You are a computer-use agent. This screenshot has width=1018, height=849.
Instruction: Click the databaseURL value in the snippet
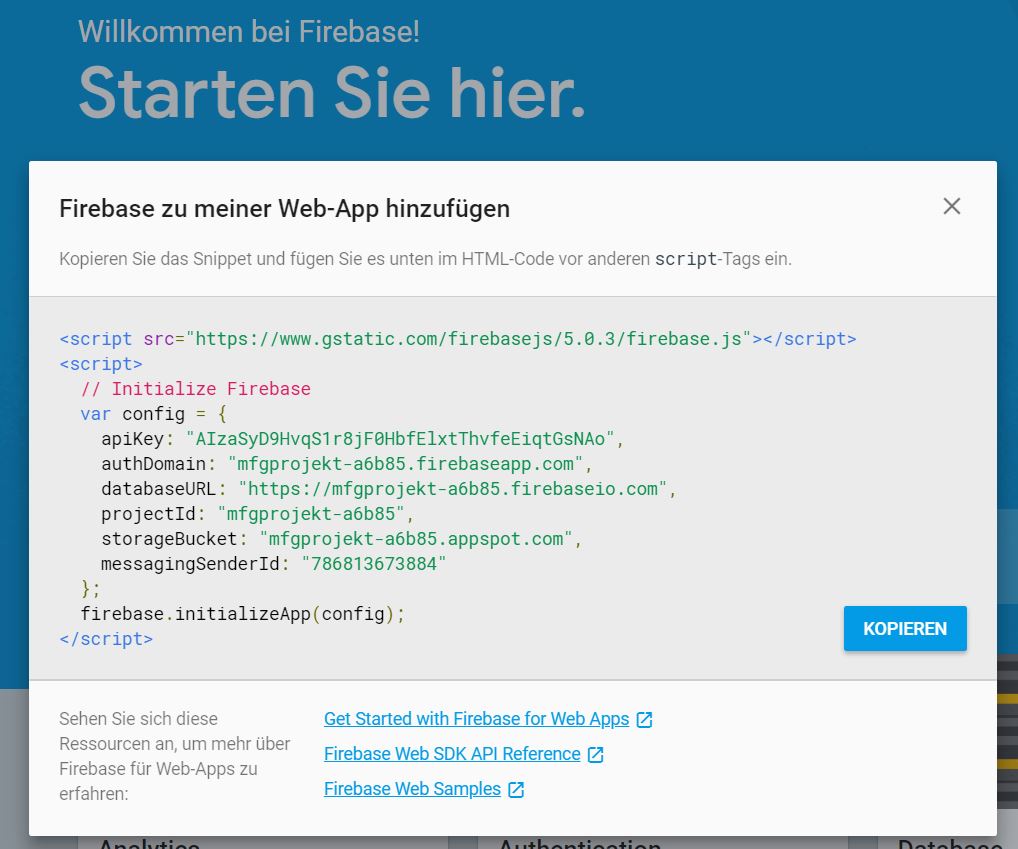tap(453, 489)
